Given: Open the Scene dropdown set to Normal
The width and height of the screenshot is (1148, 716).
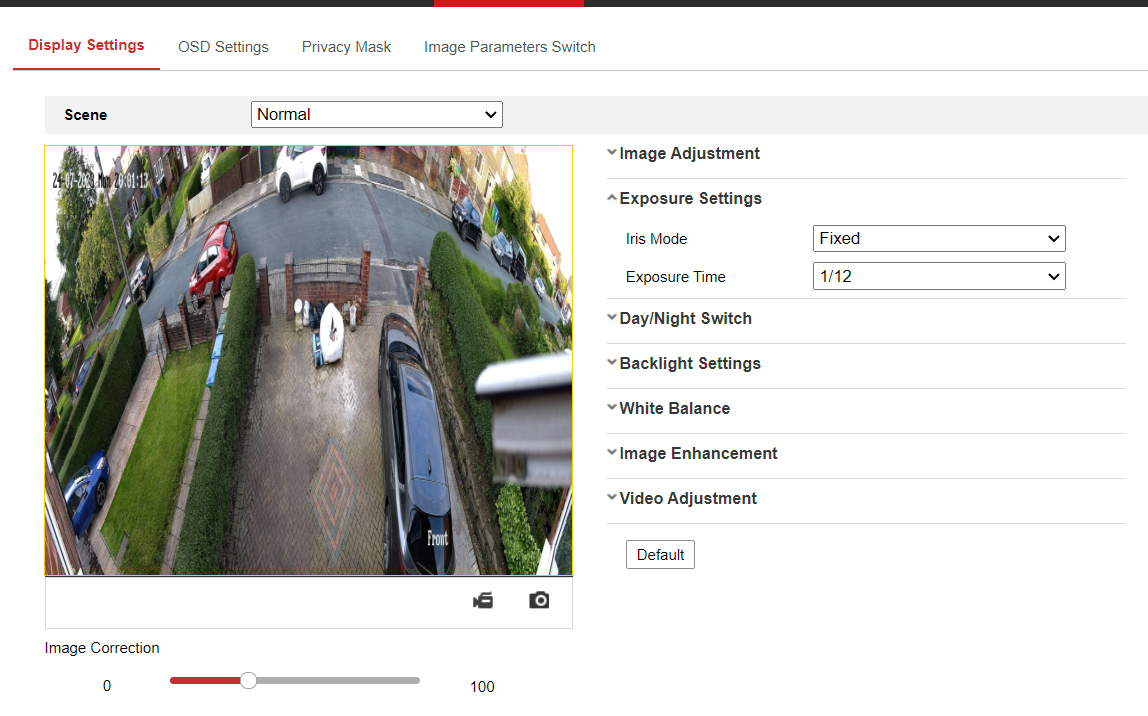Looking at the screenshot, I should pos(376,115).
